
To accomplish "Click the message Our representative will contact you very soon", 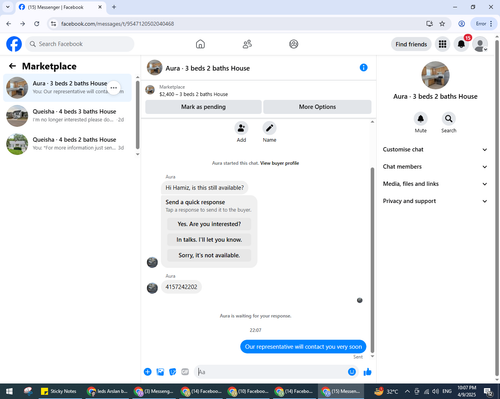I will coord(303,347).
